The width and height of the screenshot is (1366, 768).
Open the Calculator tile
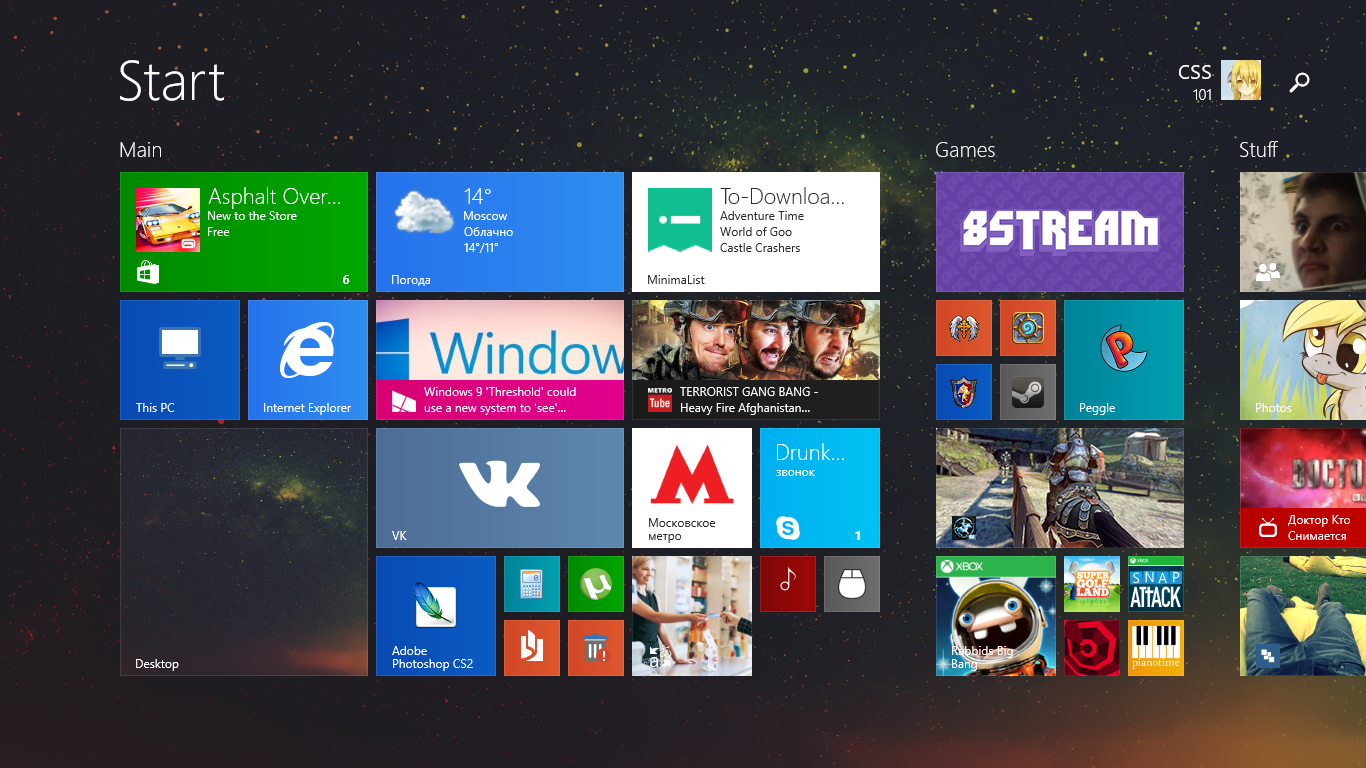(x=532, y=584)
